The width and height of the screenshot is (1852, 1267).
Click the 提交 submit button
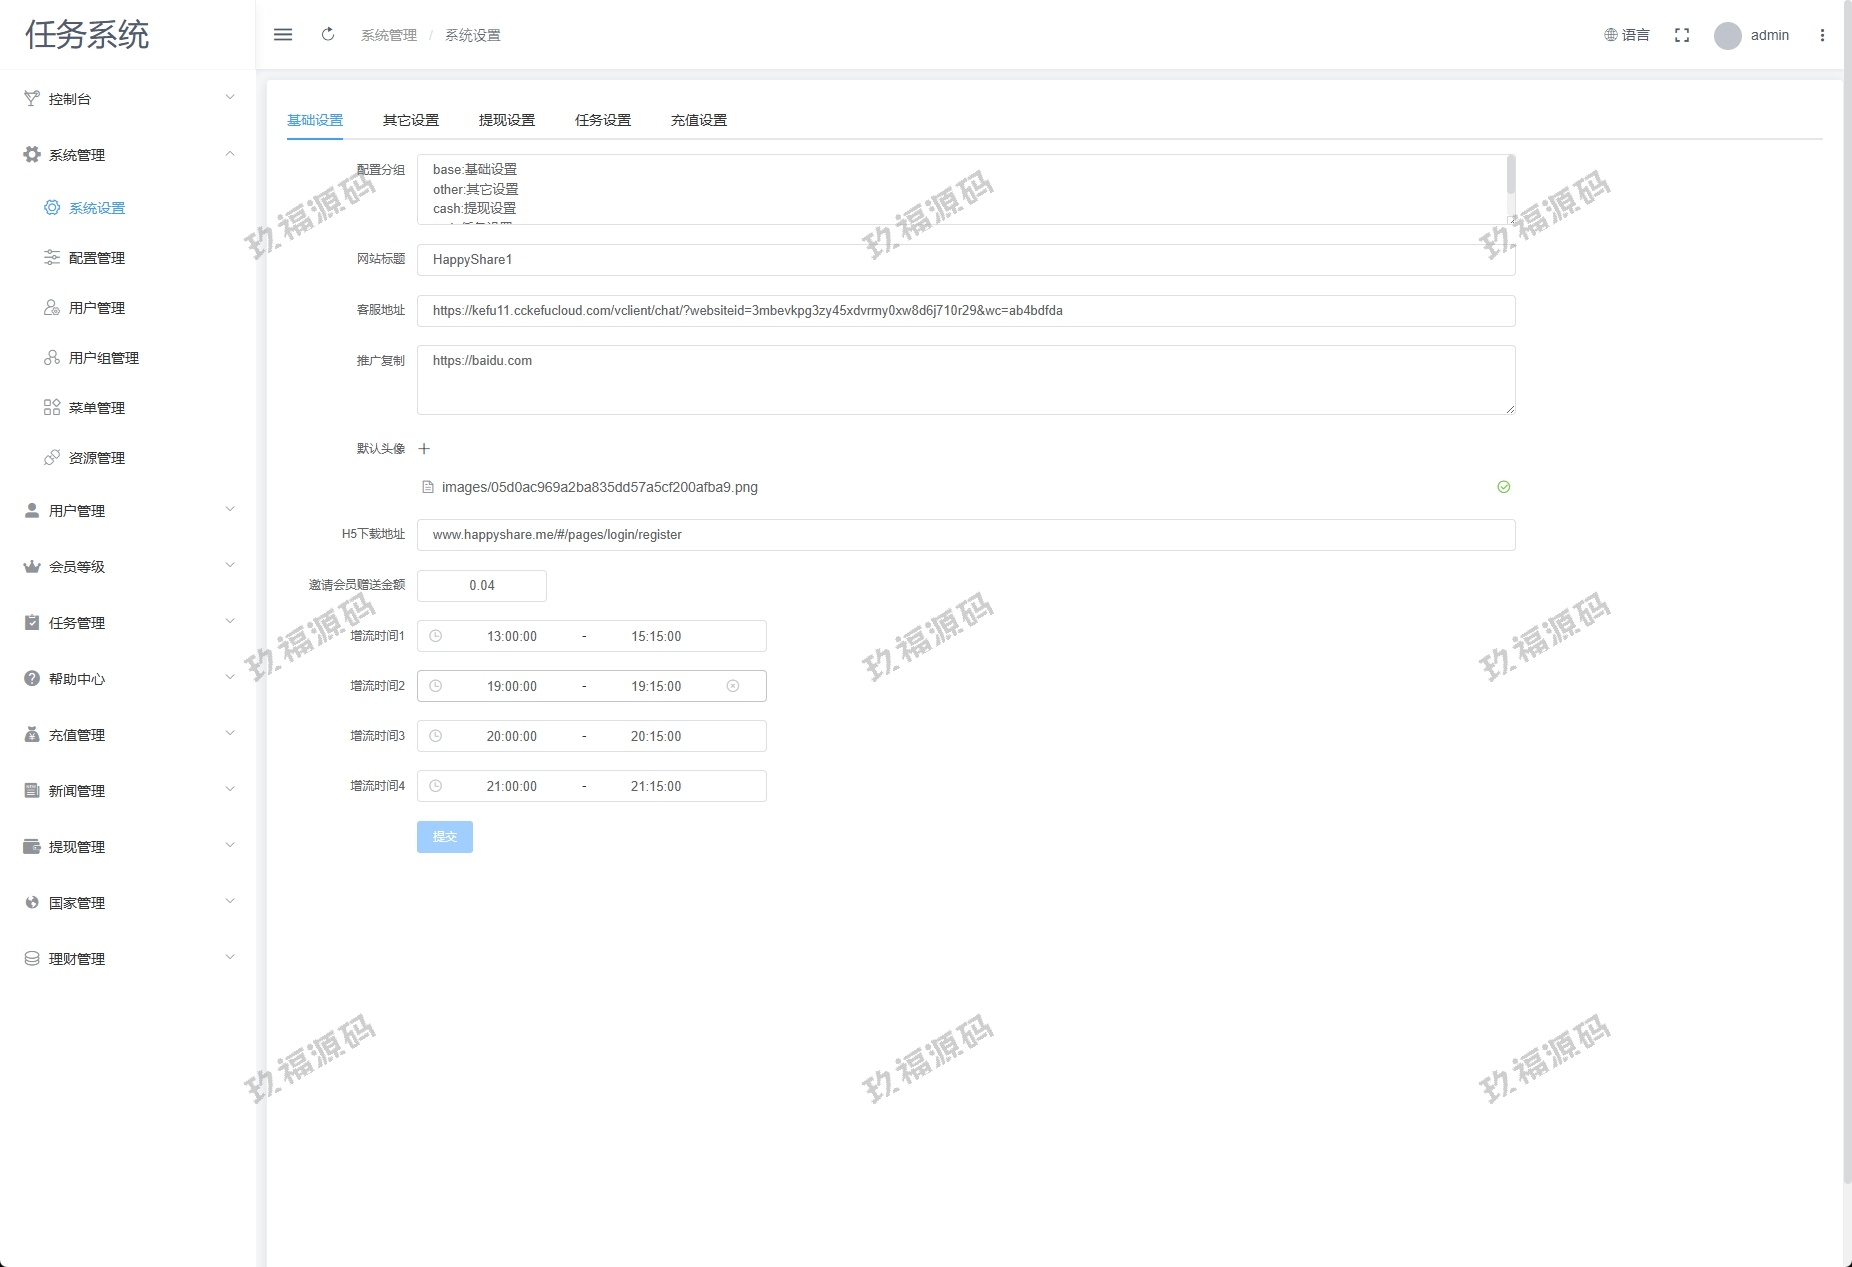pos(445,837)
